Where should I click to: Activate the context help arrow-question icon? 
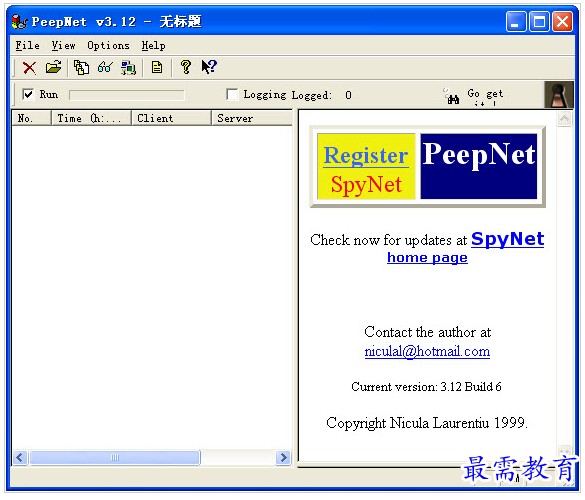209,67
